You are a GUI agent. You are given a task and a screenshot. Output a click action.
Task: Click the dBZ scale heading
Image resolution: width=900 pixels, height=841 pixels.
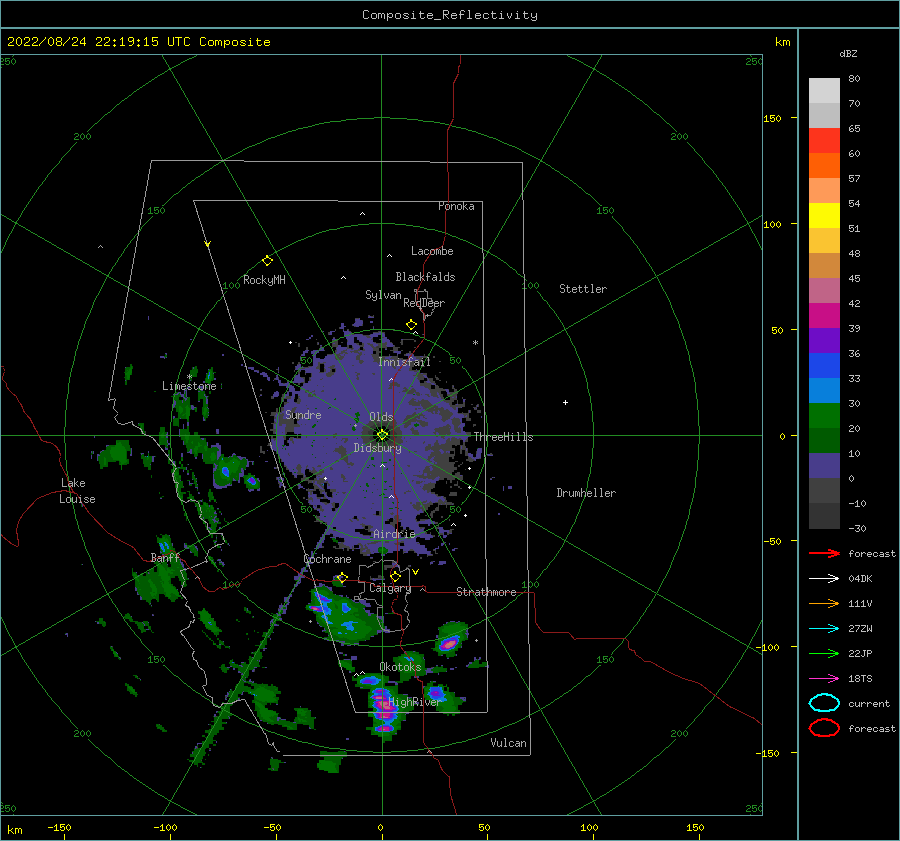coord(848,53)
